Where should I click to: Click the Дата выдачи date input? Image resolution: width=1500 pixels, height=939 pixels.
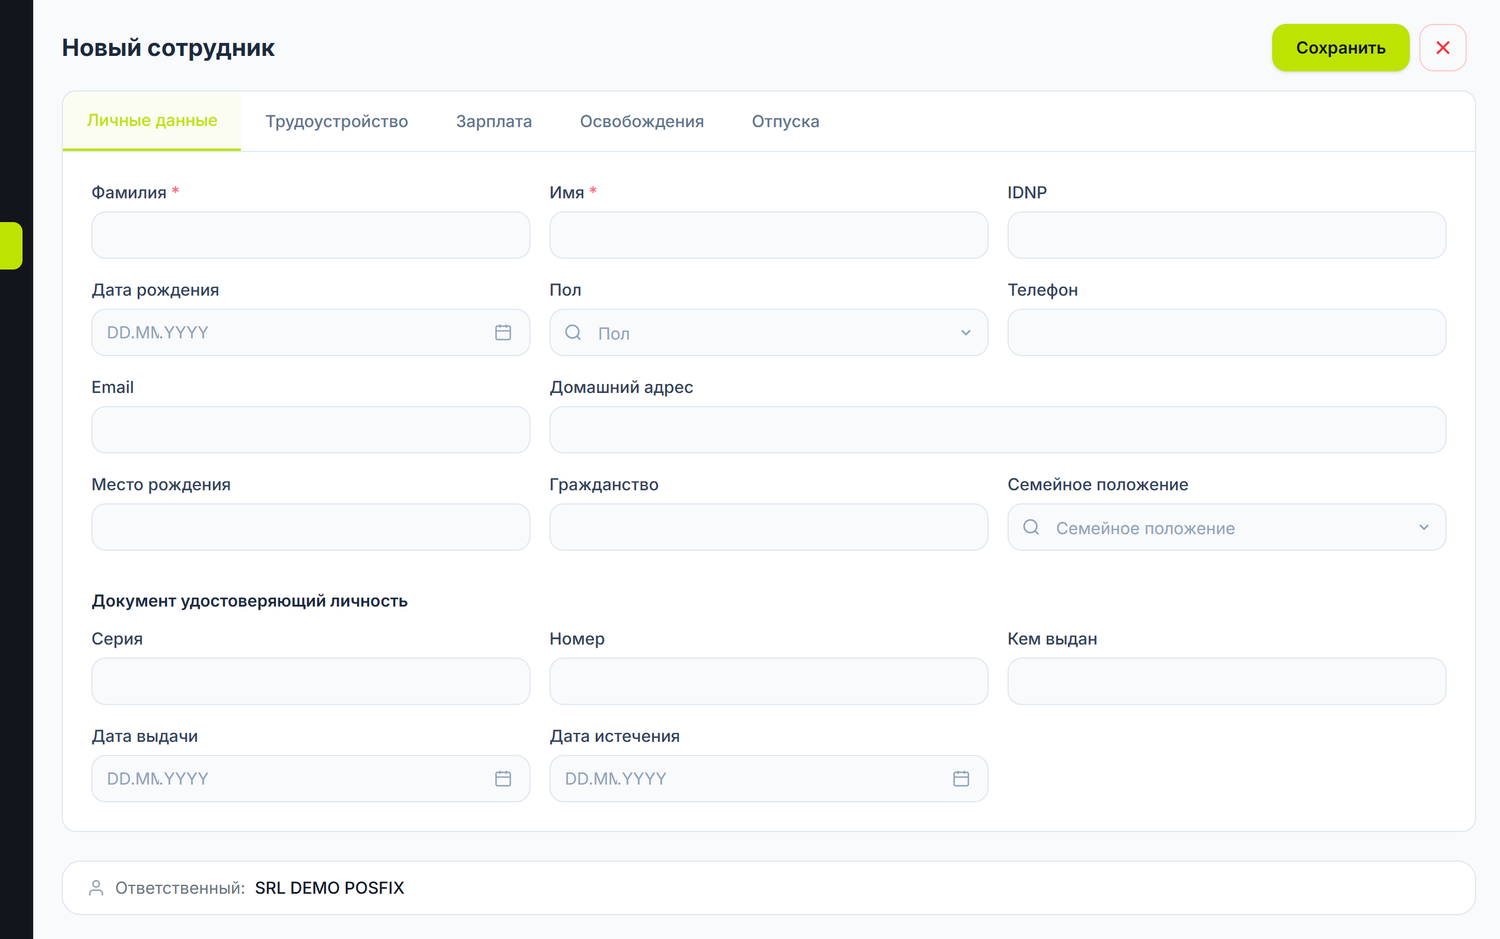311,779
